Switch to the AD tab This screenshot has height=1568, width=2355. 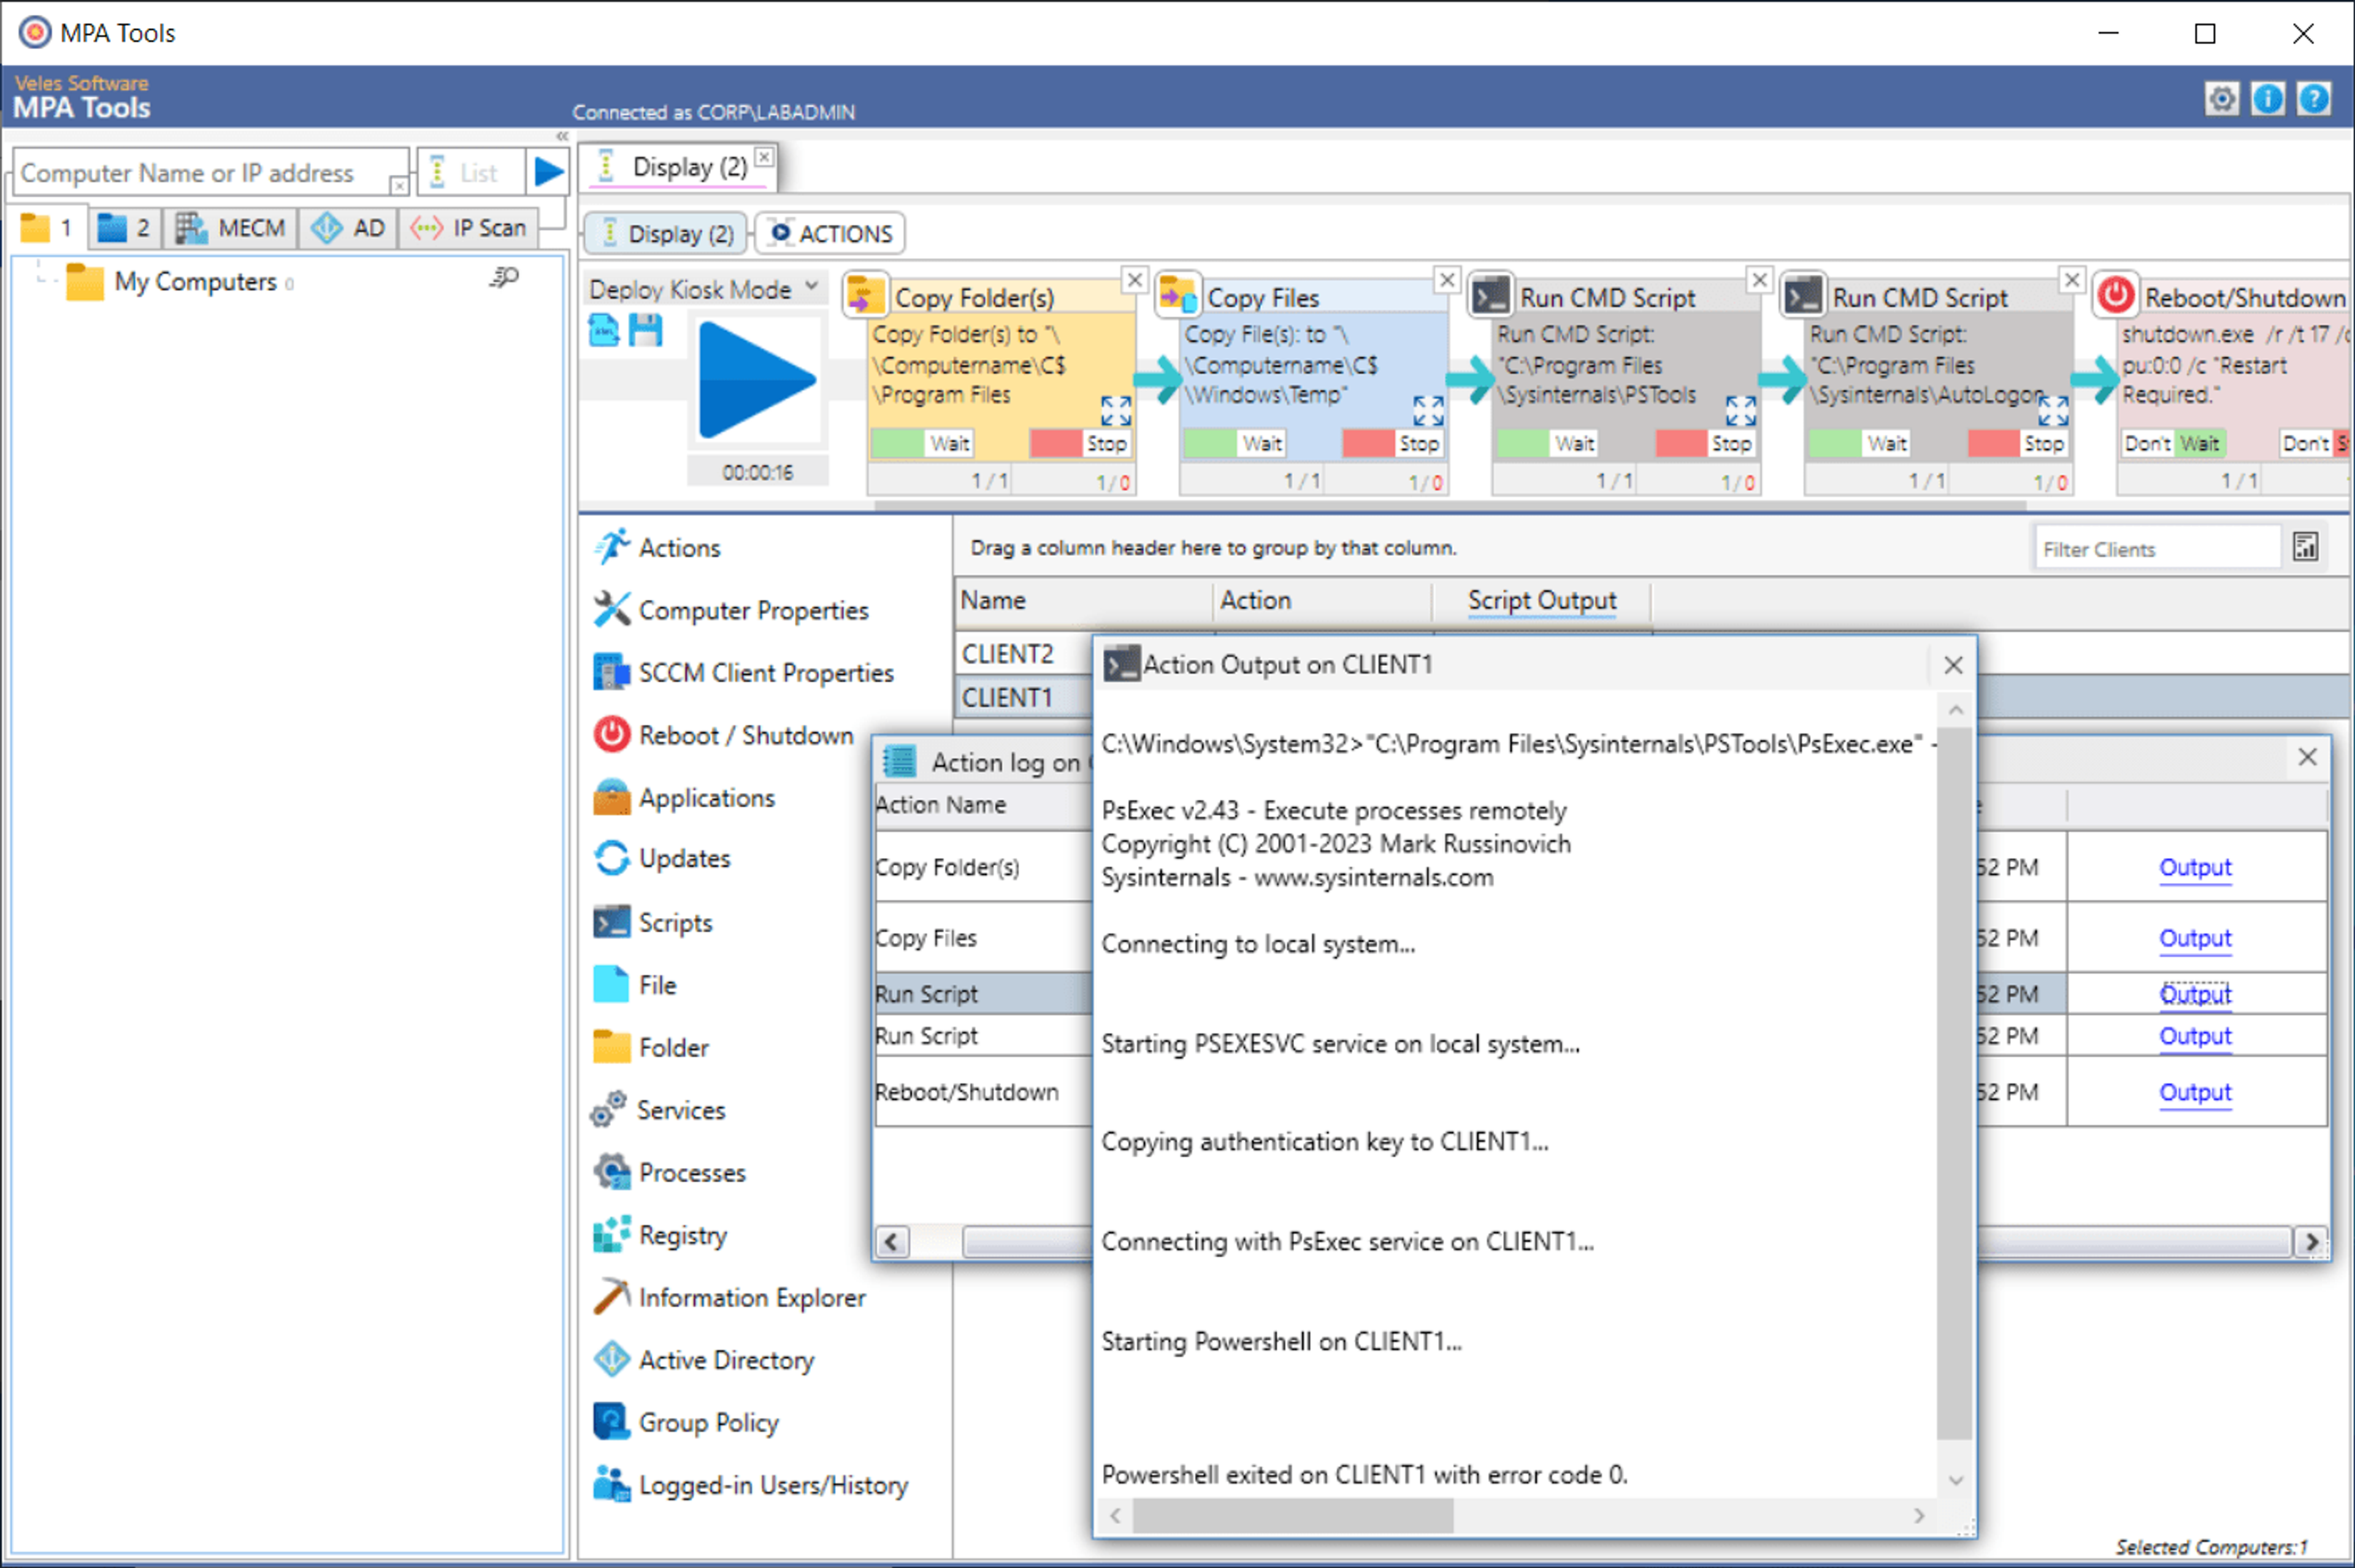coord(348,228)
